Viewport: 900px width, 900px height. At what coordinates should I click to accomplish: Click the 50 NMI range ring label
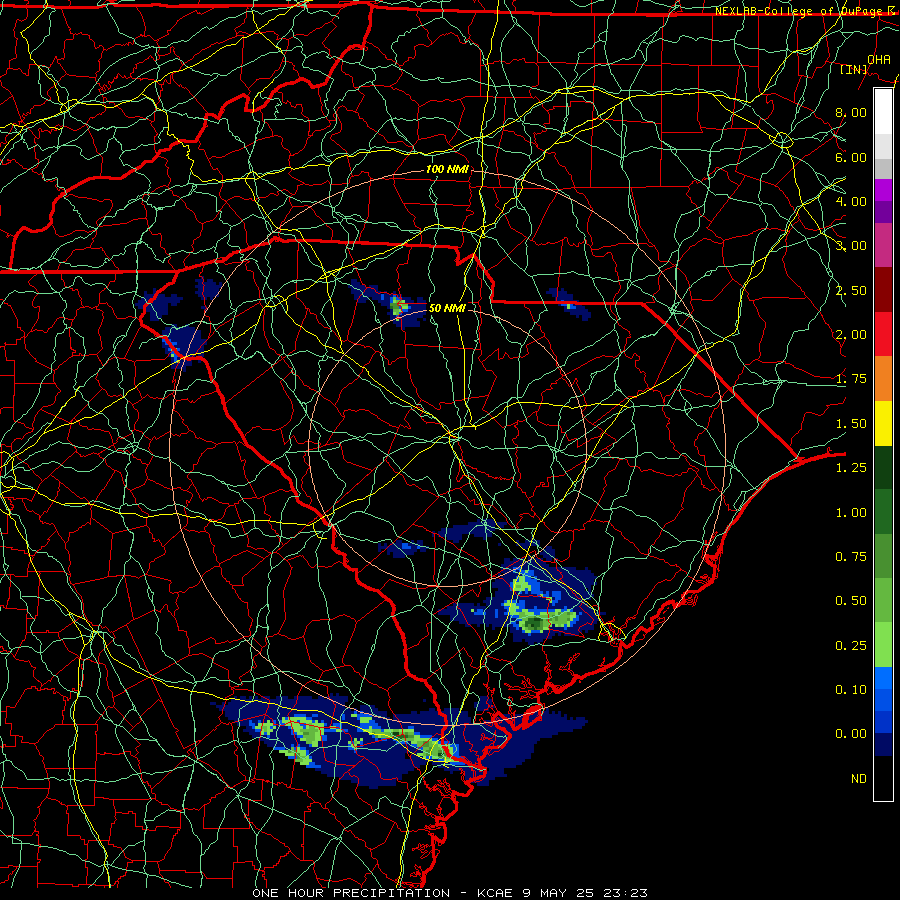(x=447, y=308)
